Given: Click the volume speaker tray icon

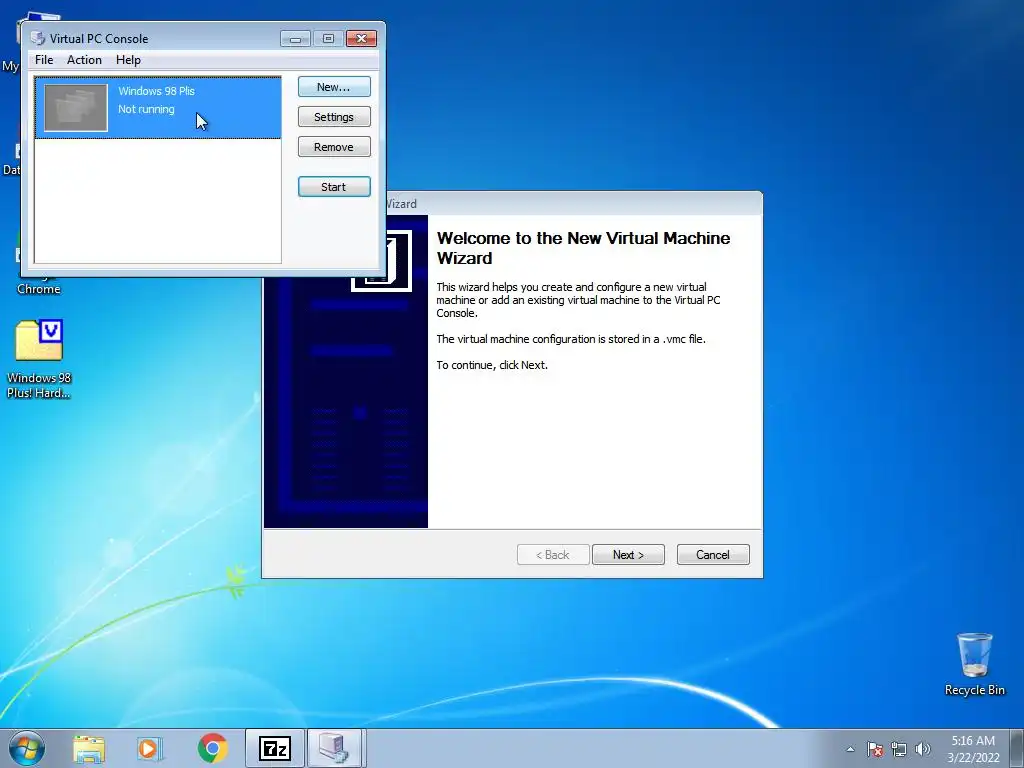Looking at the screenshot, I should 922,749.
